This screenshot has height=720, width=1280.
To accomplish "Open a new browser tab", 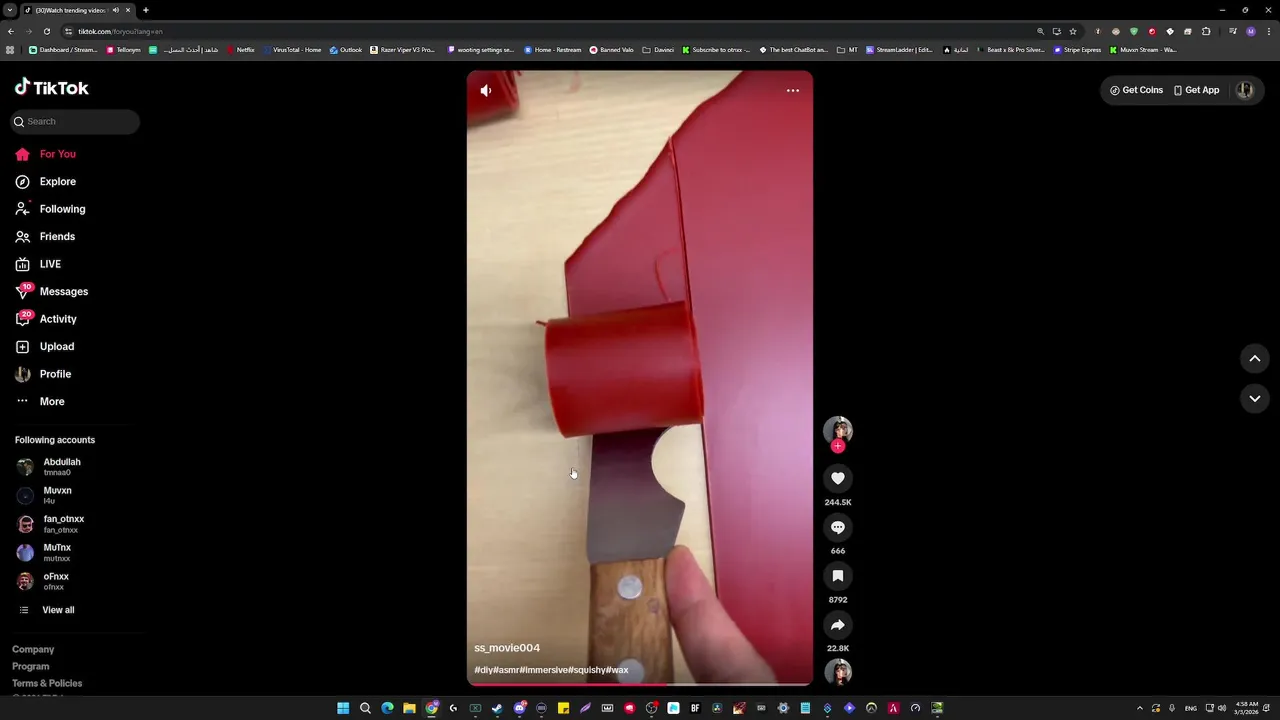I will [145, 10].
